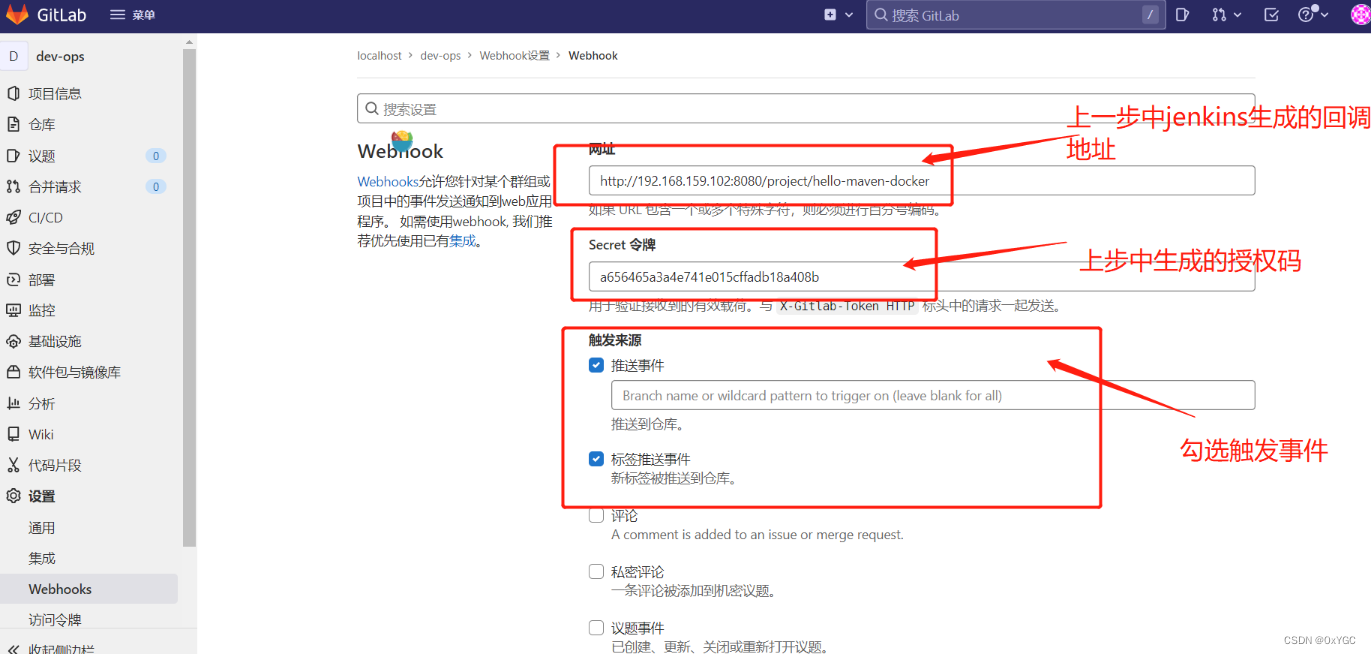
Task: Open the help question mark icon
Action: 1305,15
